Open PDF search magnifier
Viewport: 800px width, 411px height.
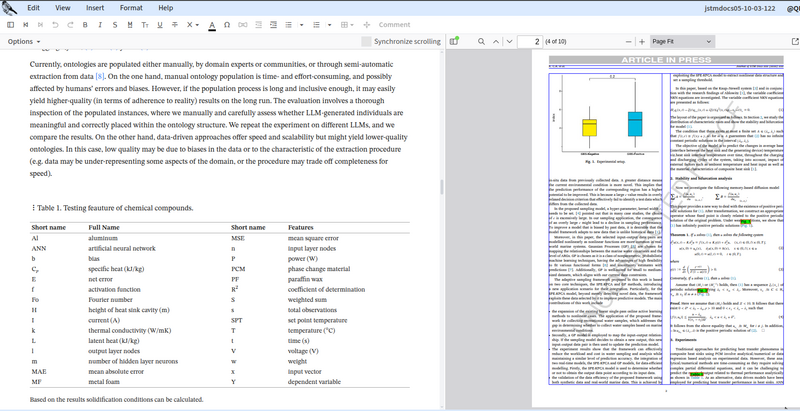tap(481, 41)
